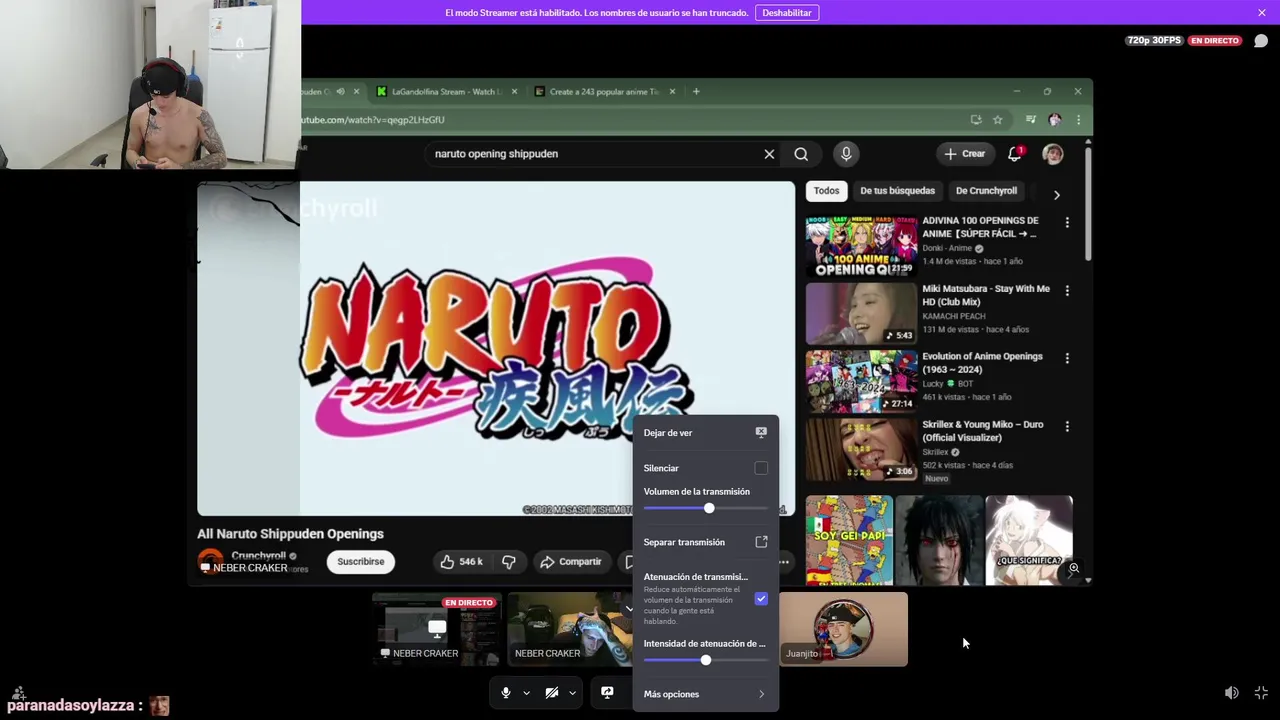Open the chat bubble icon at top right

1261,41
